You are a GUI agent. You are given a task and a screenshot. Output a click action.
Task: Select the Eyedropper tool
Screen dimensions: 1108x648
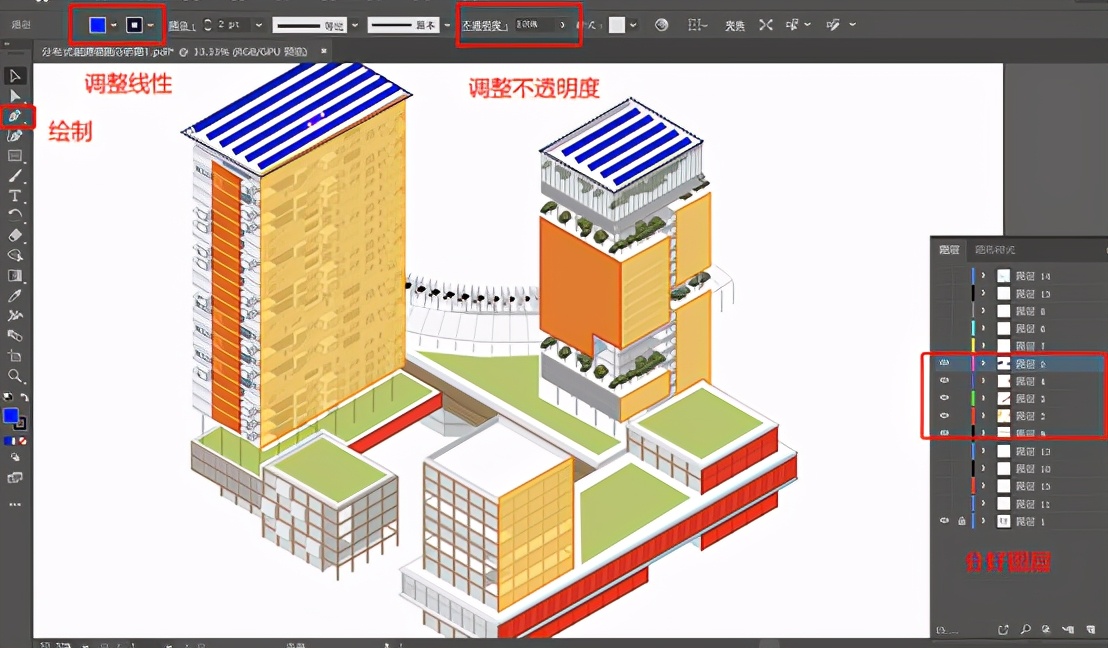click(x=15, y=296)
